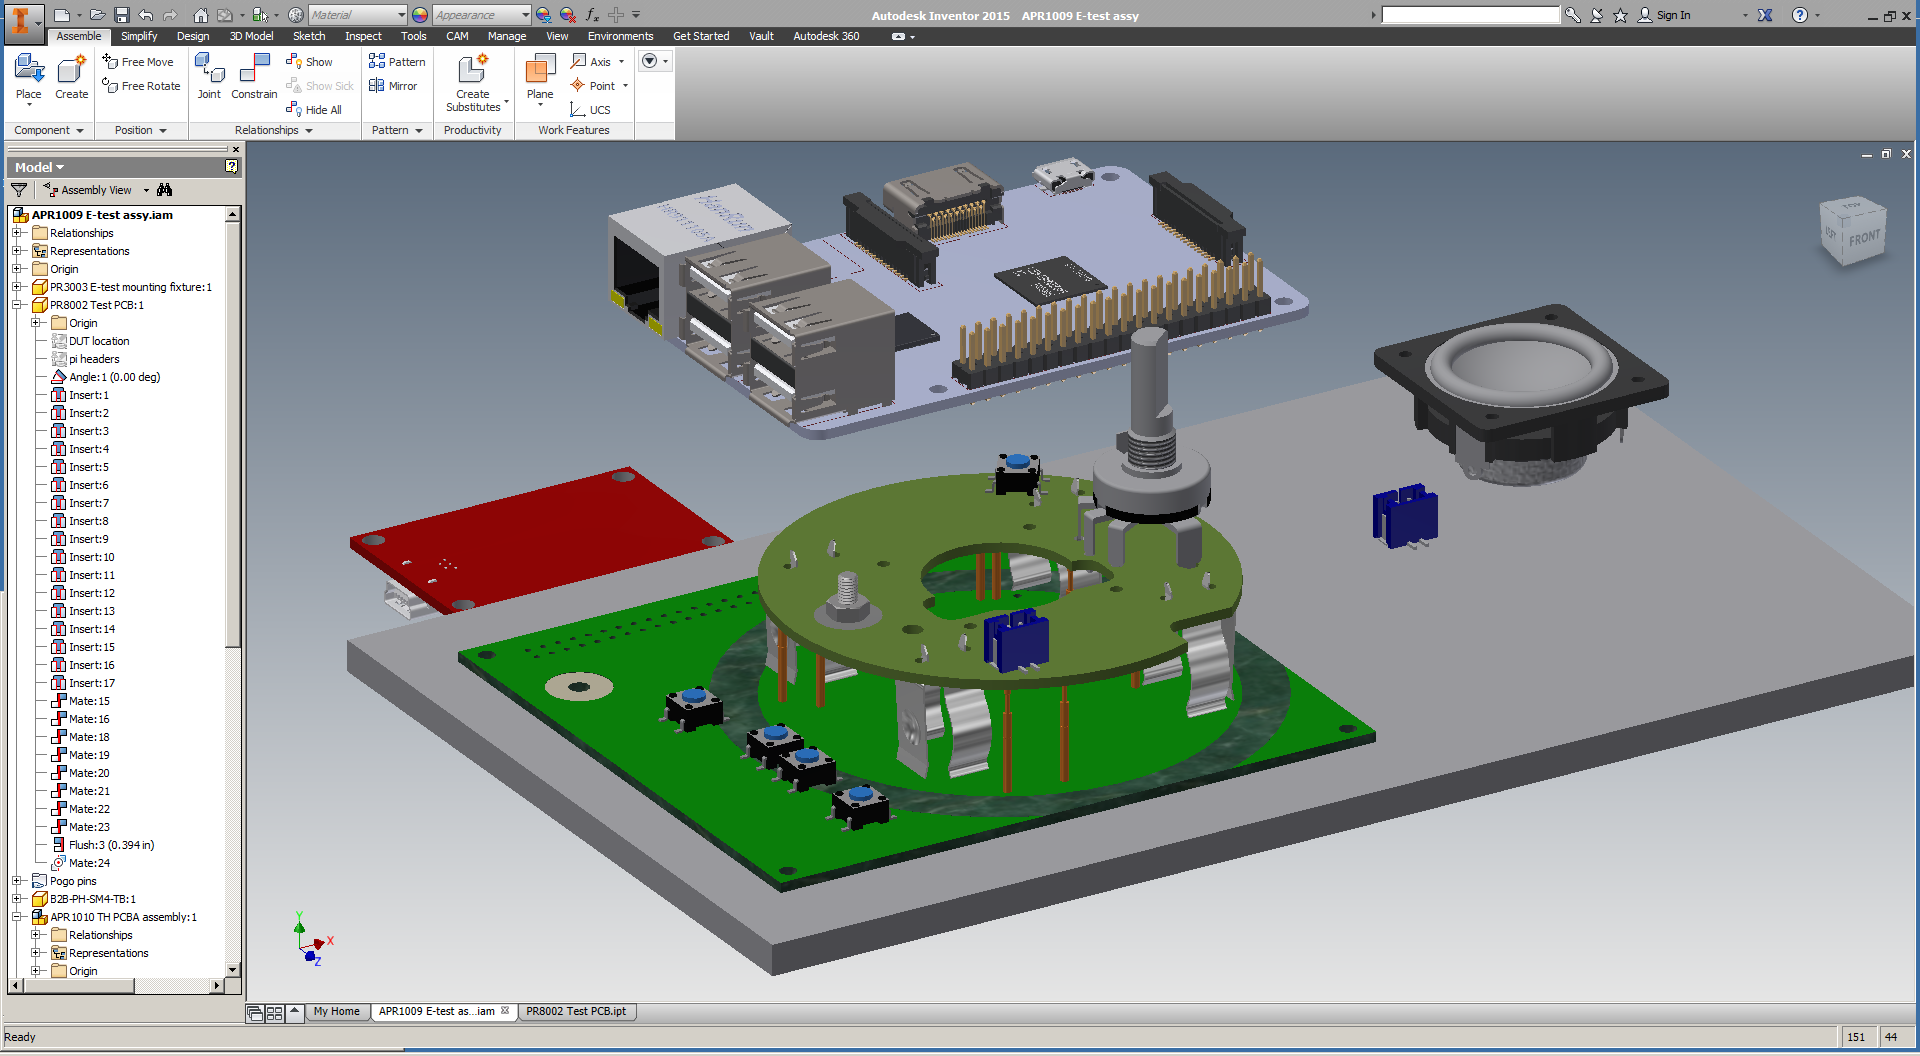Activate the Free Move tool
This screenshot has height=1056, width=1920.
coord(138,62)
